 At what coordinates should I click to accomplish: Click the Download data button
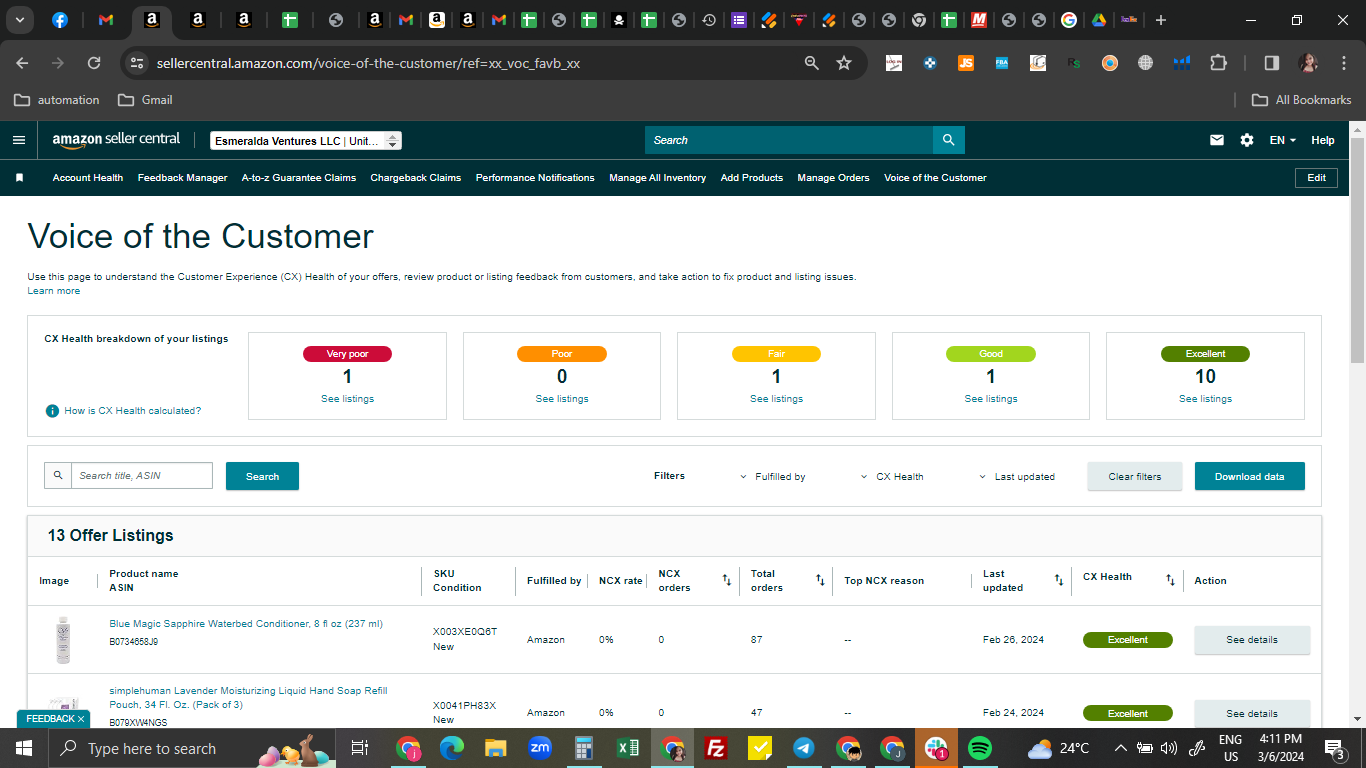click(1250, 476)
